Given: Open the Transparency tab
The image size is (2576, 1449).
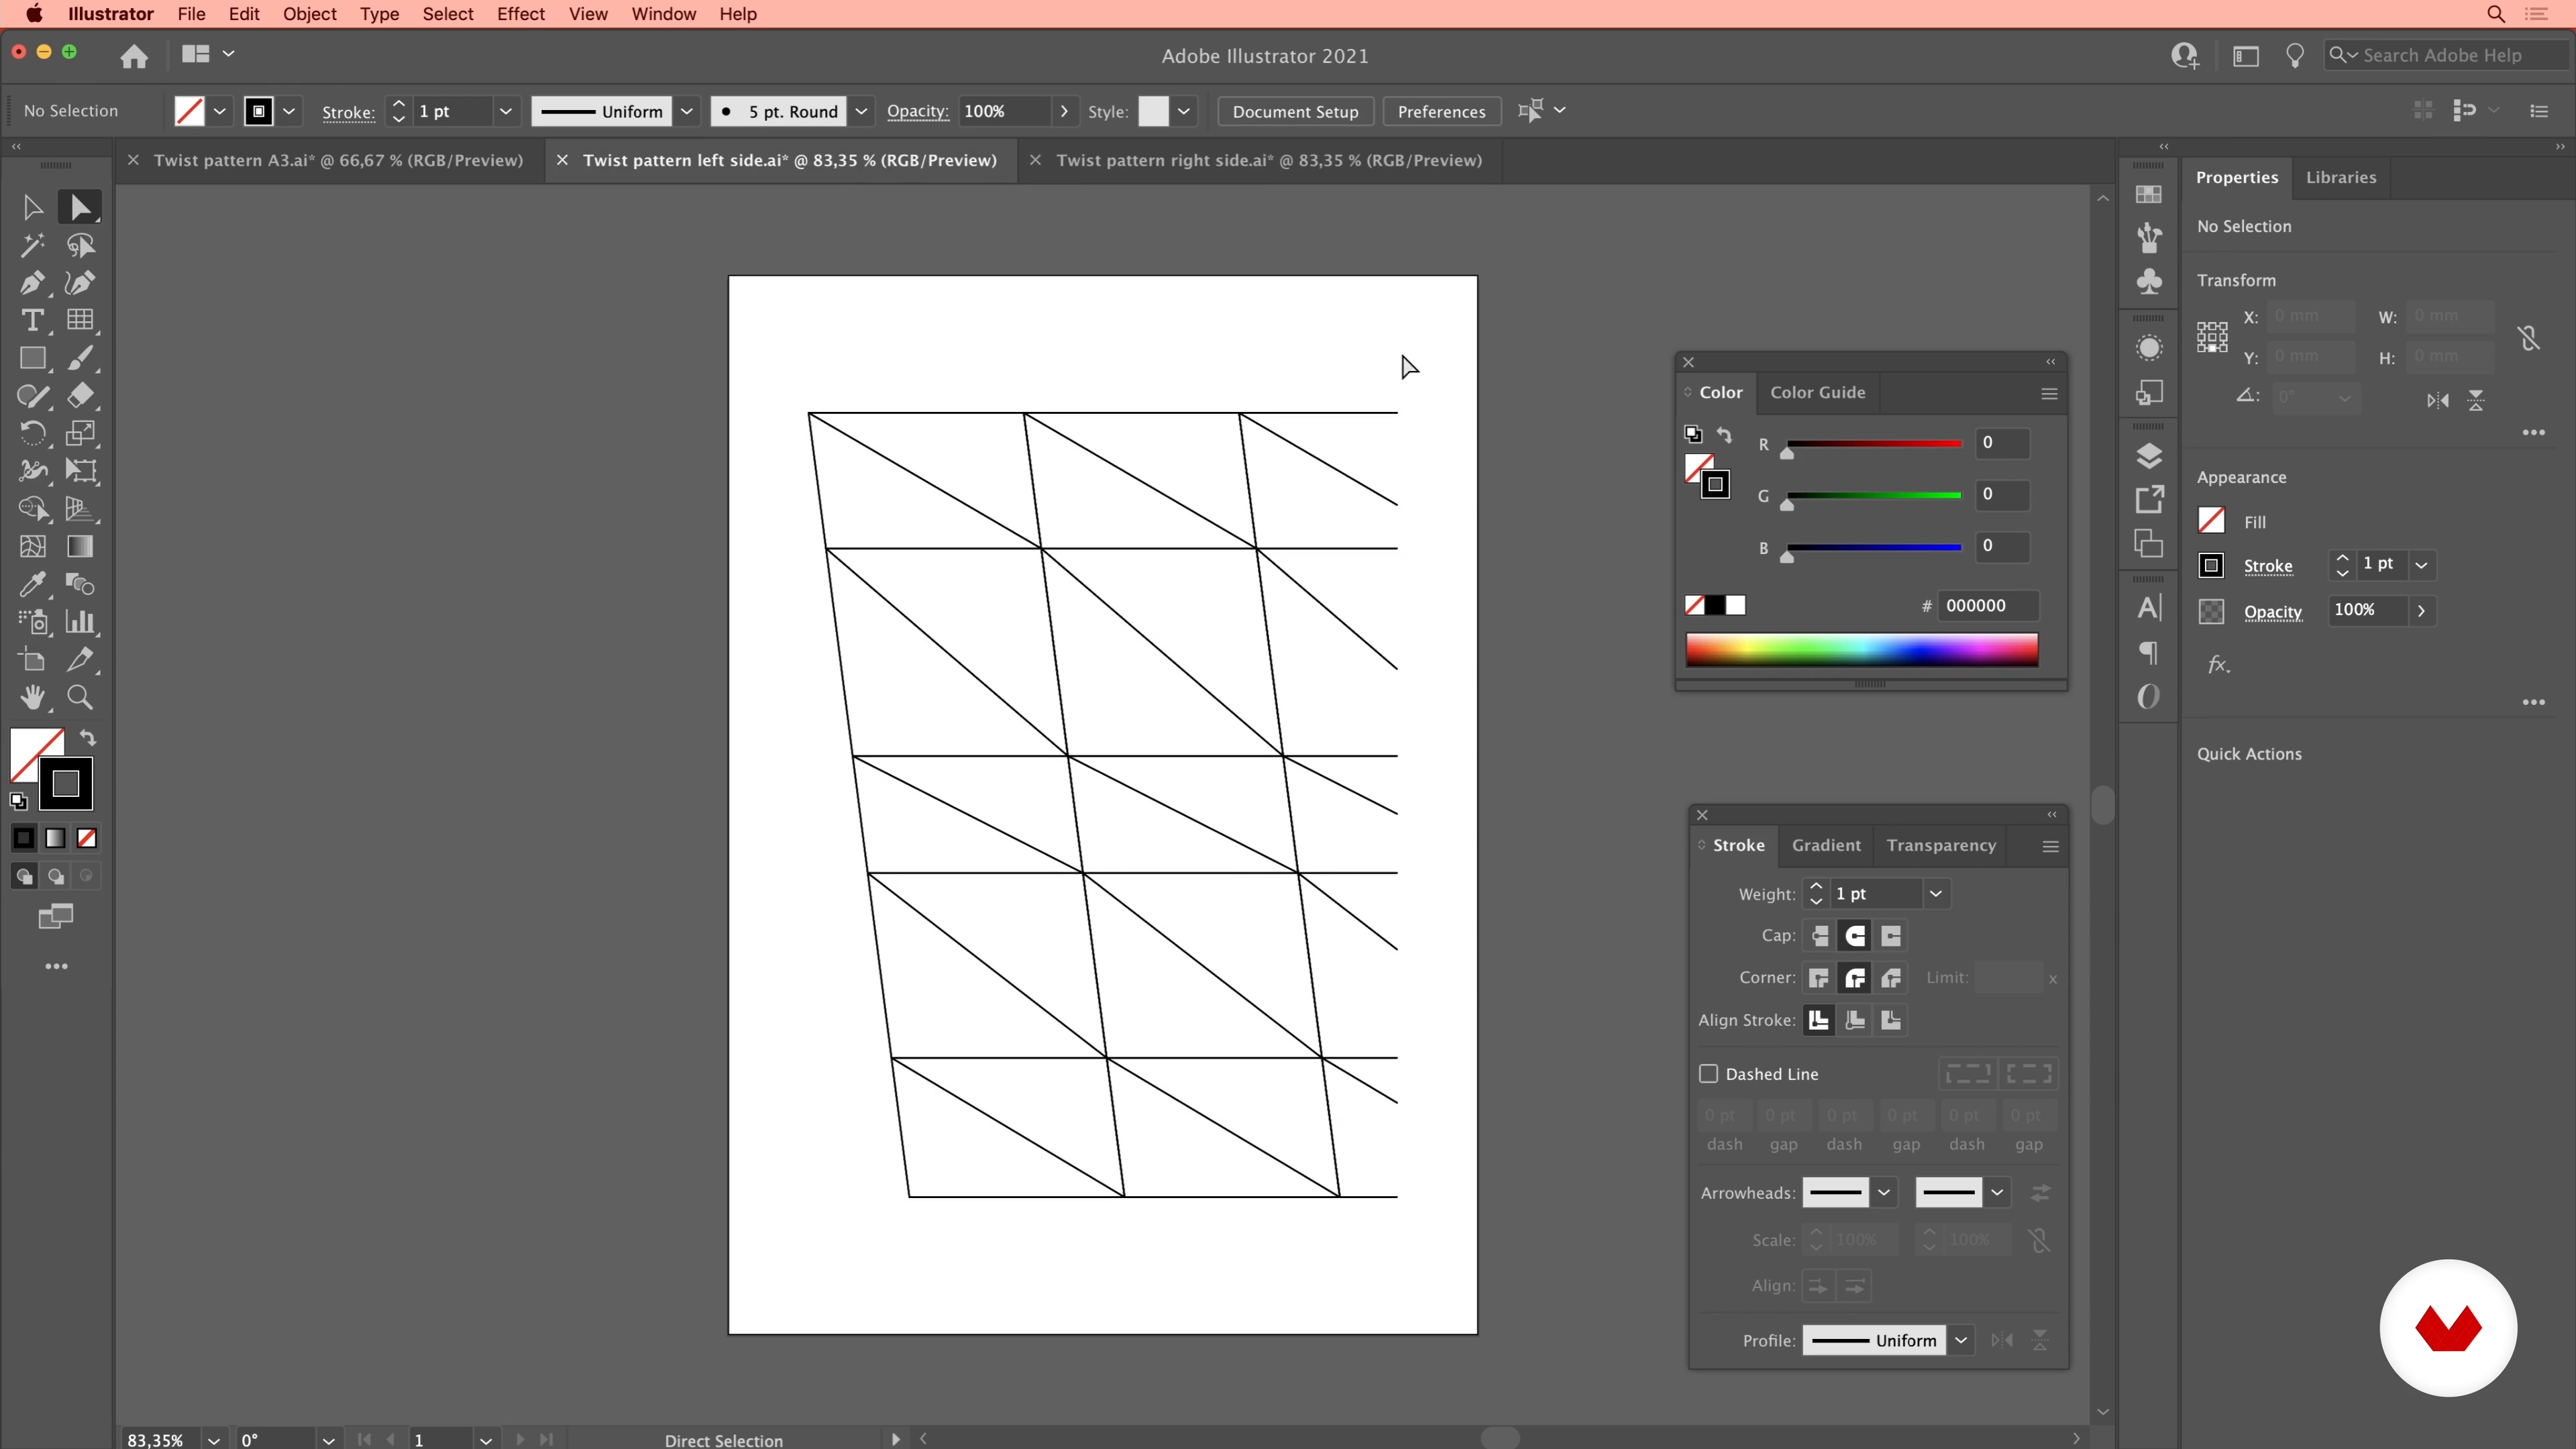Looking at the screenshot, I should [x=1941, y=845].
